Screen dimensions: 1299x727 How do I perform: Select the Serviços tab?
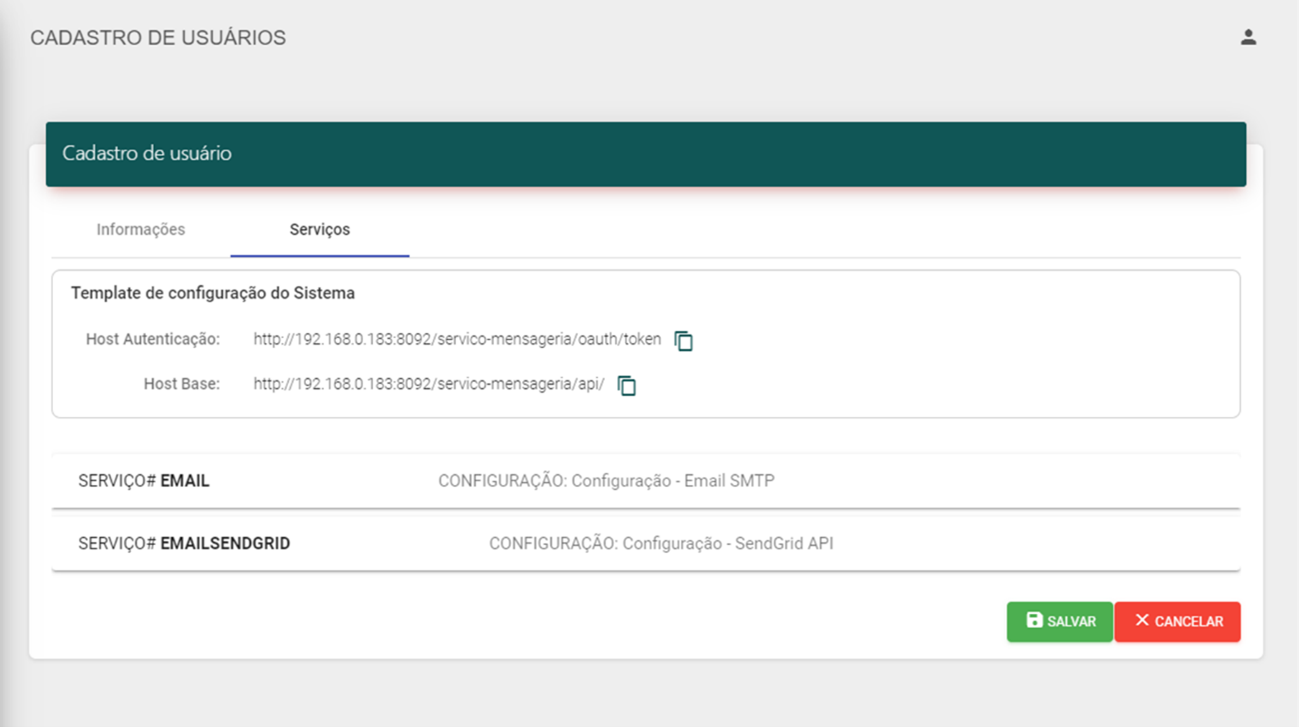320,230
